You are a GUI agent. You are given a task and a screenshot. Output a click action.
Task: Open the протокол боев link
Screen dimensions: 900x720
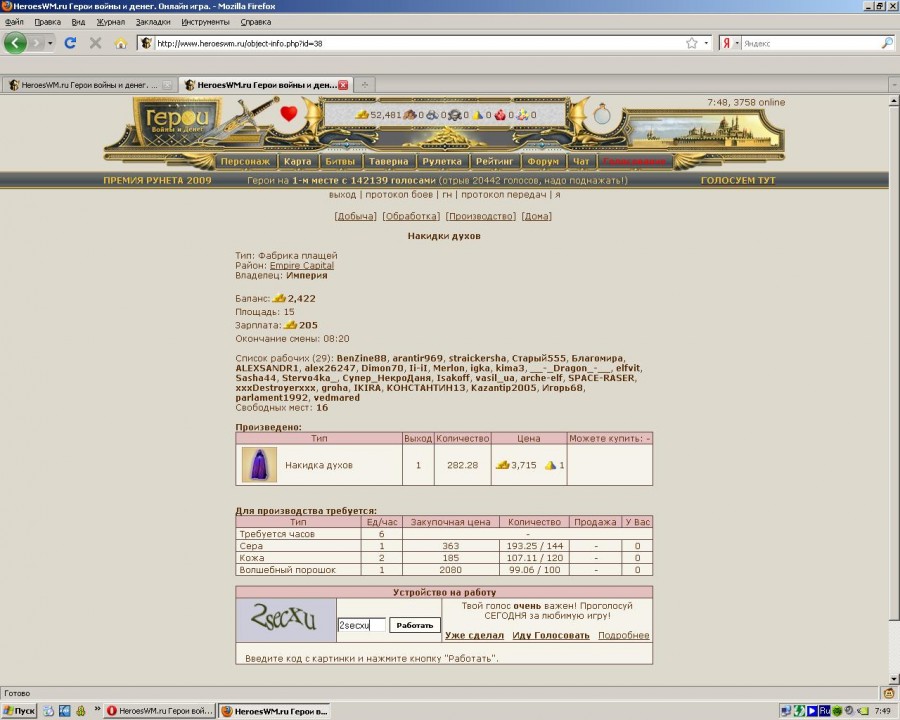[399, 195]
